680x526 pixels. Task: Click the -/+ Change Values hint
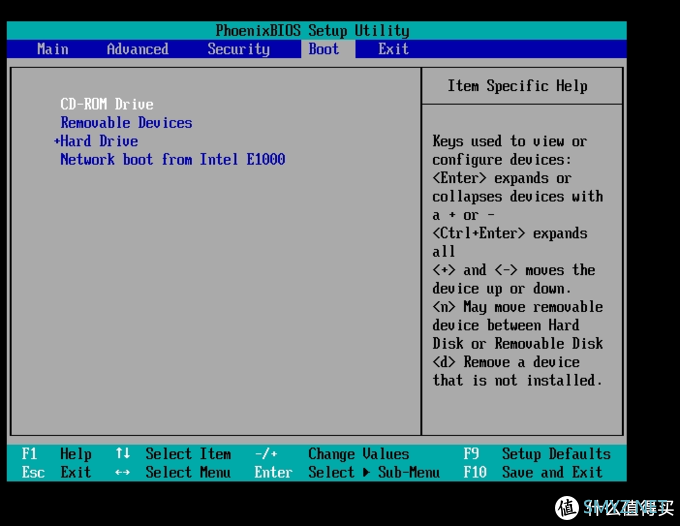332,454
